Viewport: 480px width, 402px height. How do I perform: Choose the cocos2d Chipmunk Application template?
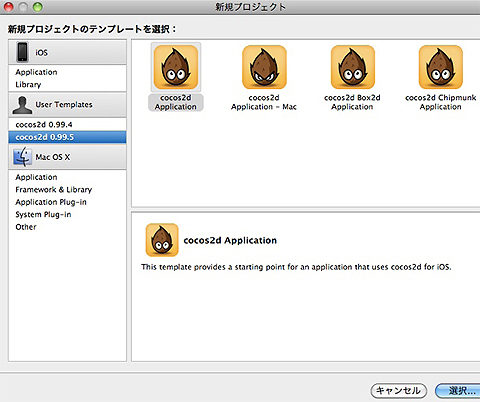point(441,67)
